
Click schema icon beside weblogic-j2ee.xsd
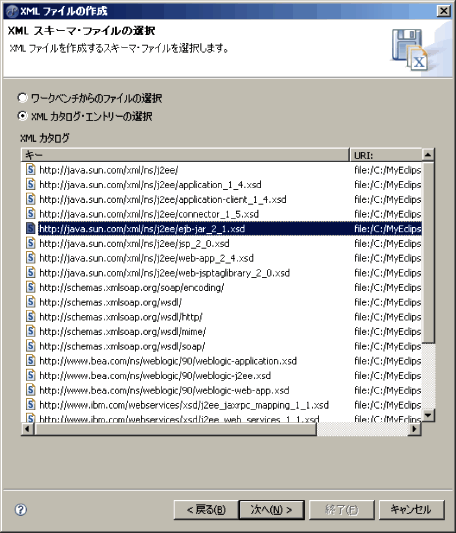(x=31, y=375)
